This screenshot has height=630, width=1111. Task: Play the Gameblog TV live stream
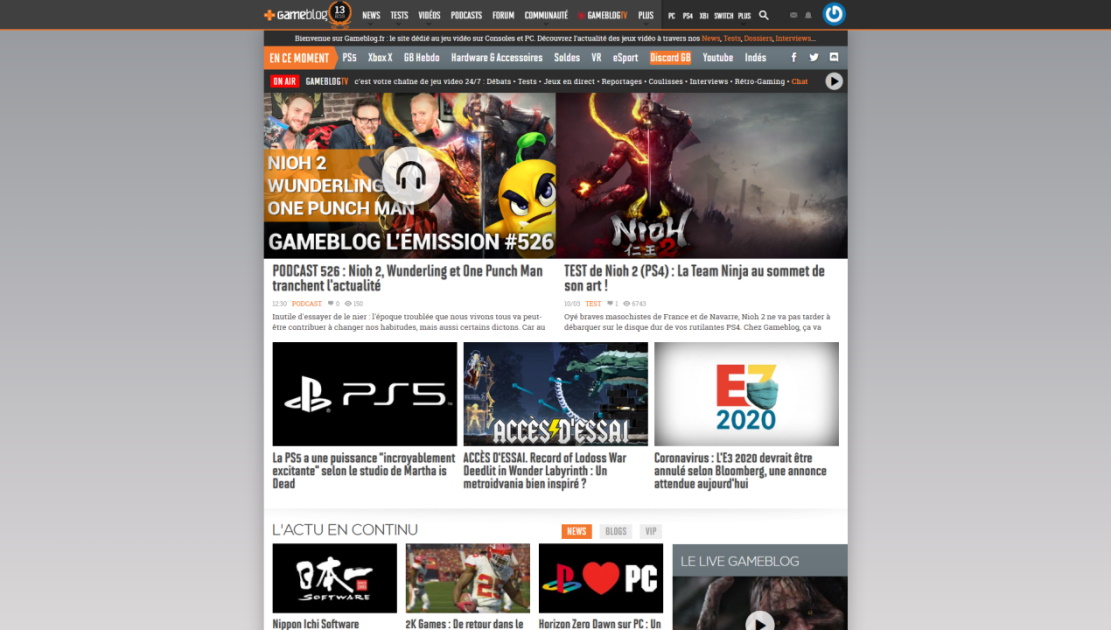pyautogui.click(x=834, y=81)
